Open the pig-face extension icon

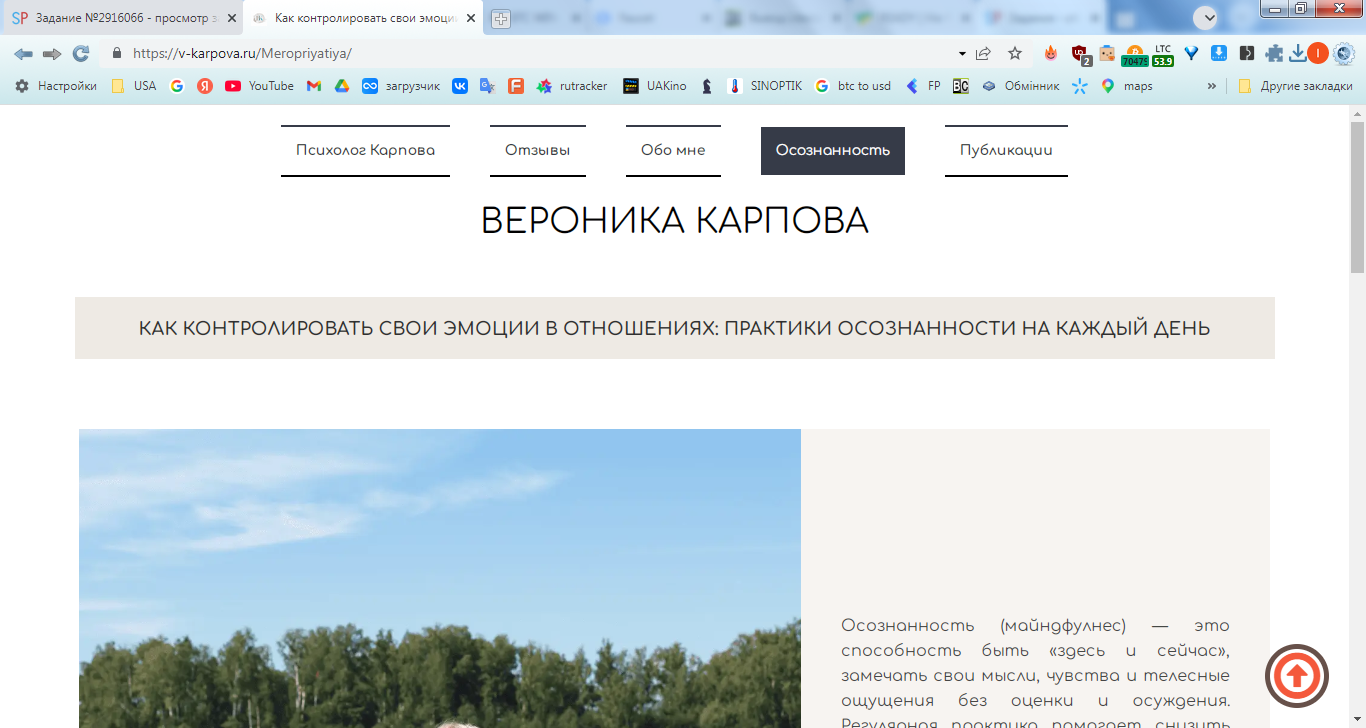coord(1107,54)
